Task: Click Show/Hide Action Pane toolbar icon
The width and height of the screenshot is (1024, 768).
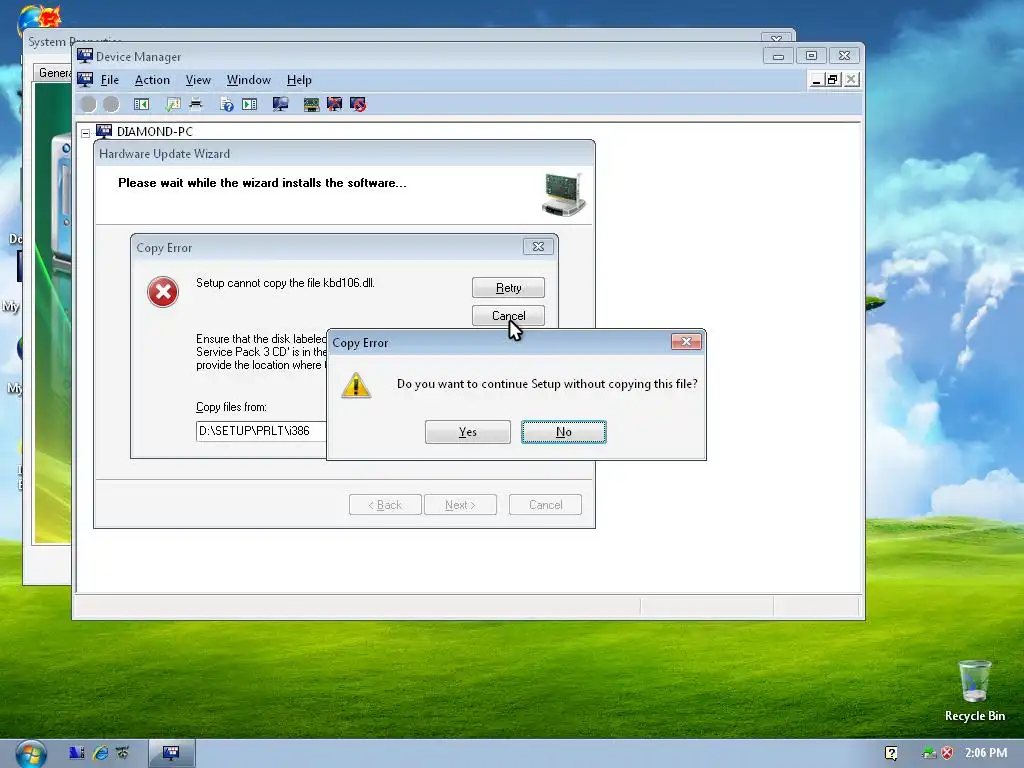Action: pyautogui.click(x=249, y=104)
